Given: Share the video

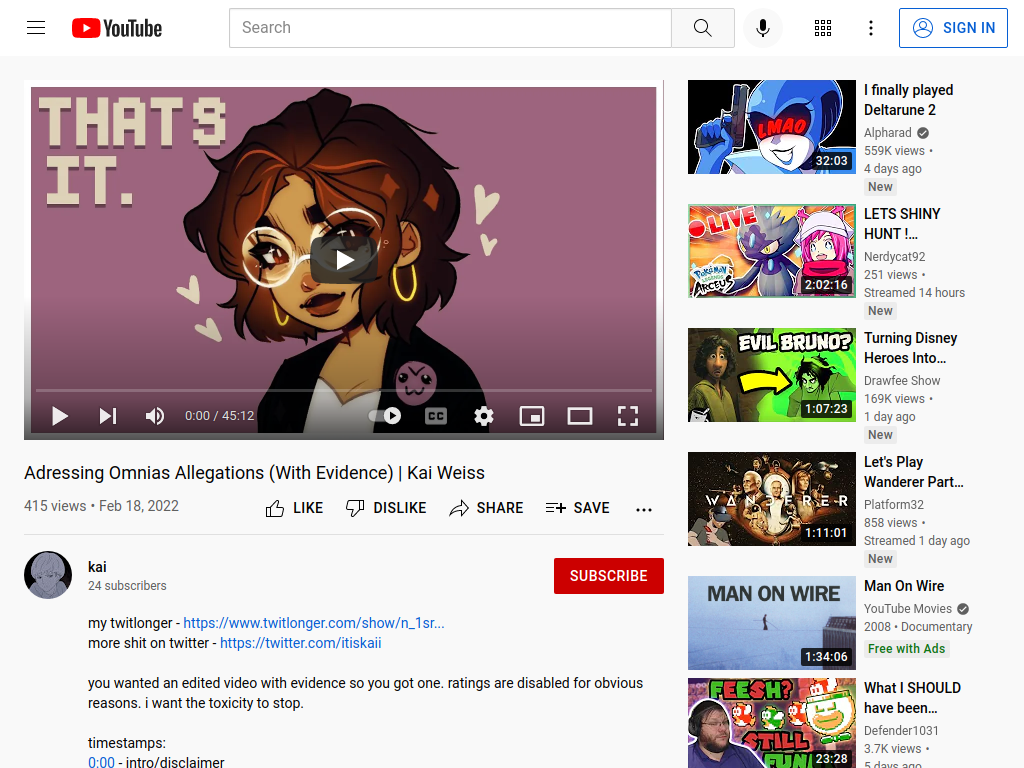Looking at the screenshot, I should tap(487, 508).
